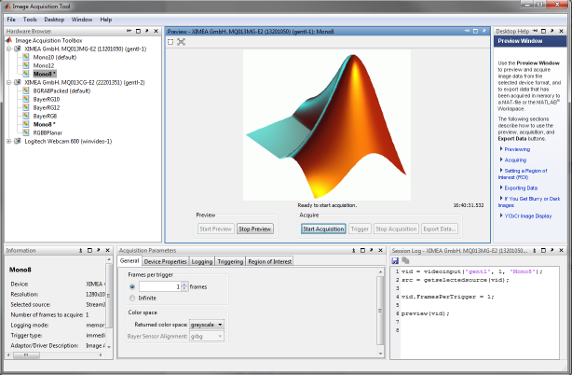Maximize the Acquisition Parameters panel
Image resolution: width=572 pixels, height=375 pixels.
pyautogui.click(x=363, y=250)
